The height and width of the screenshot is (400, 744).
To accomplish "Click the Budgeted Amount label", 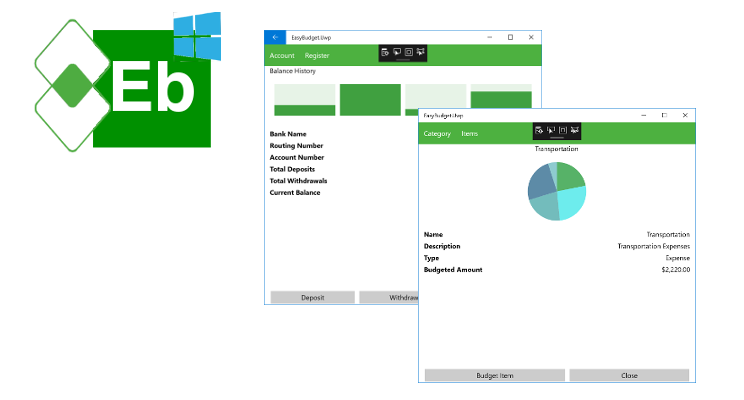I will [x=453, y=270].
